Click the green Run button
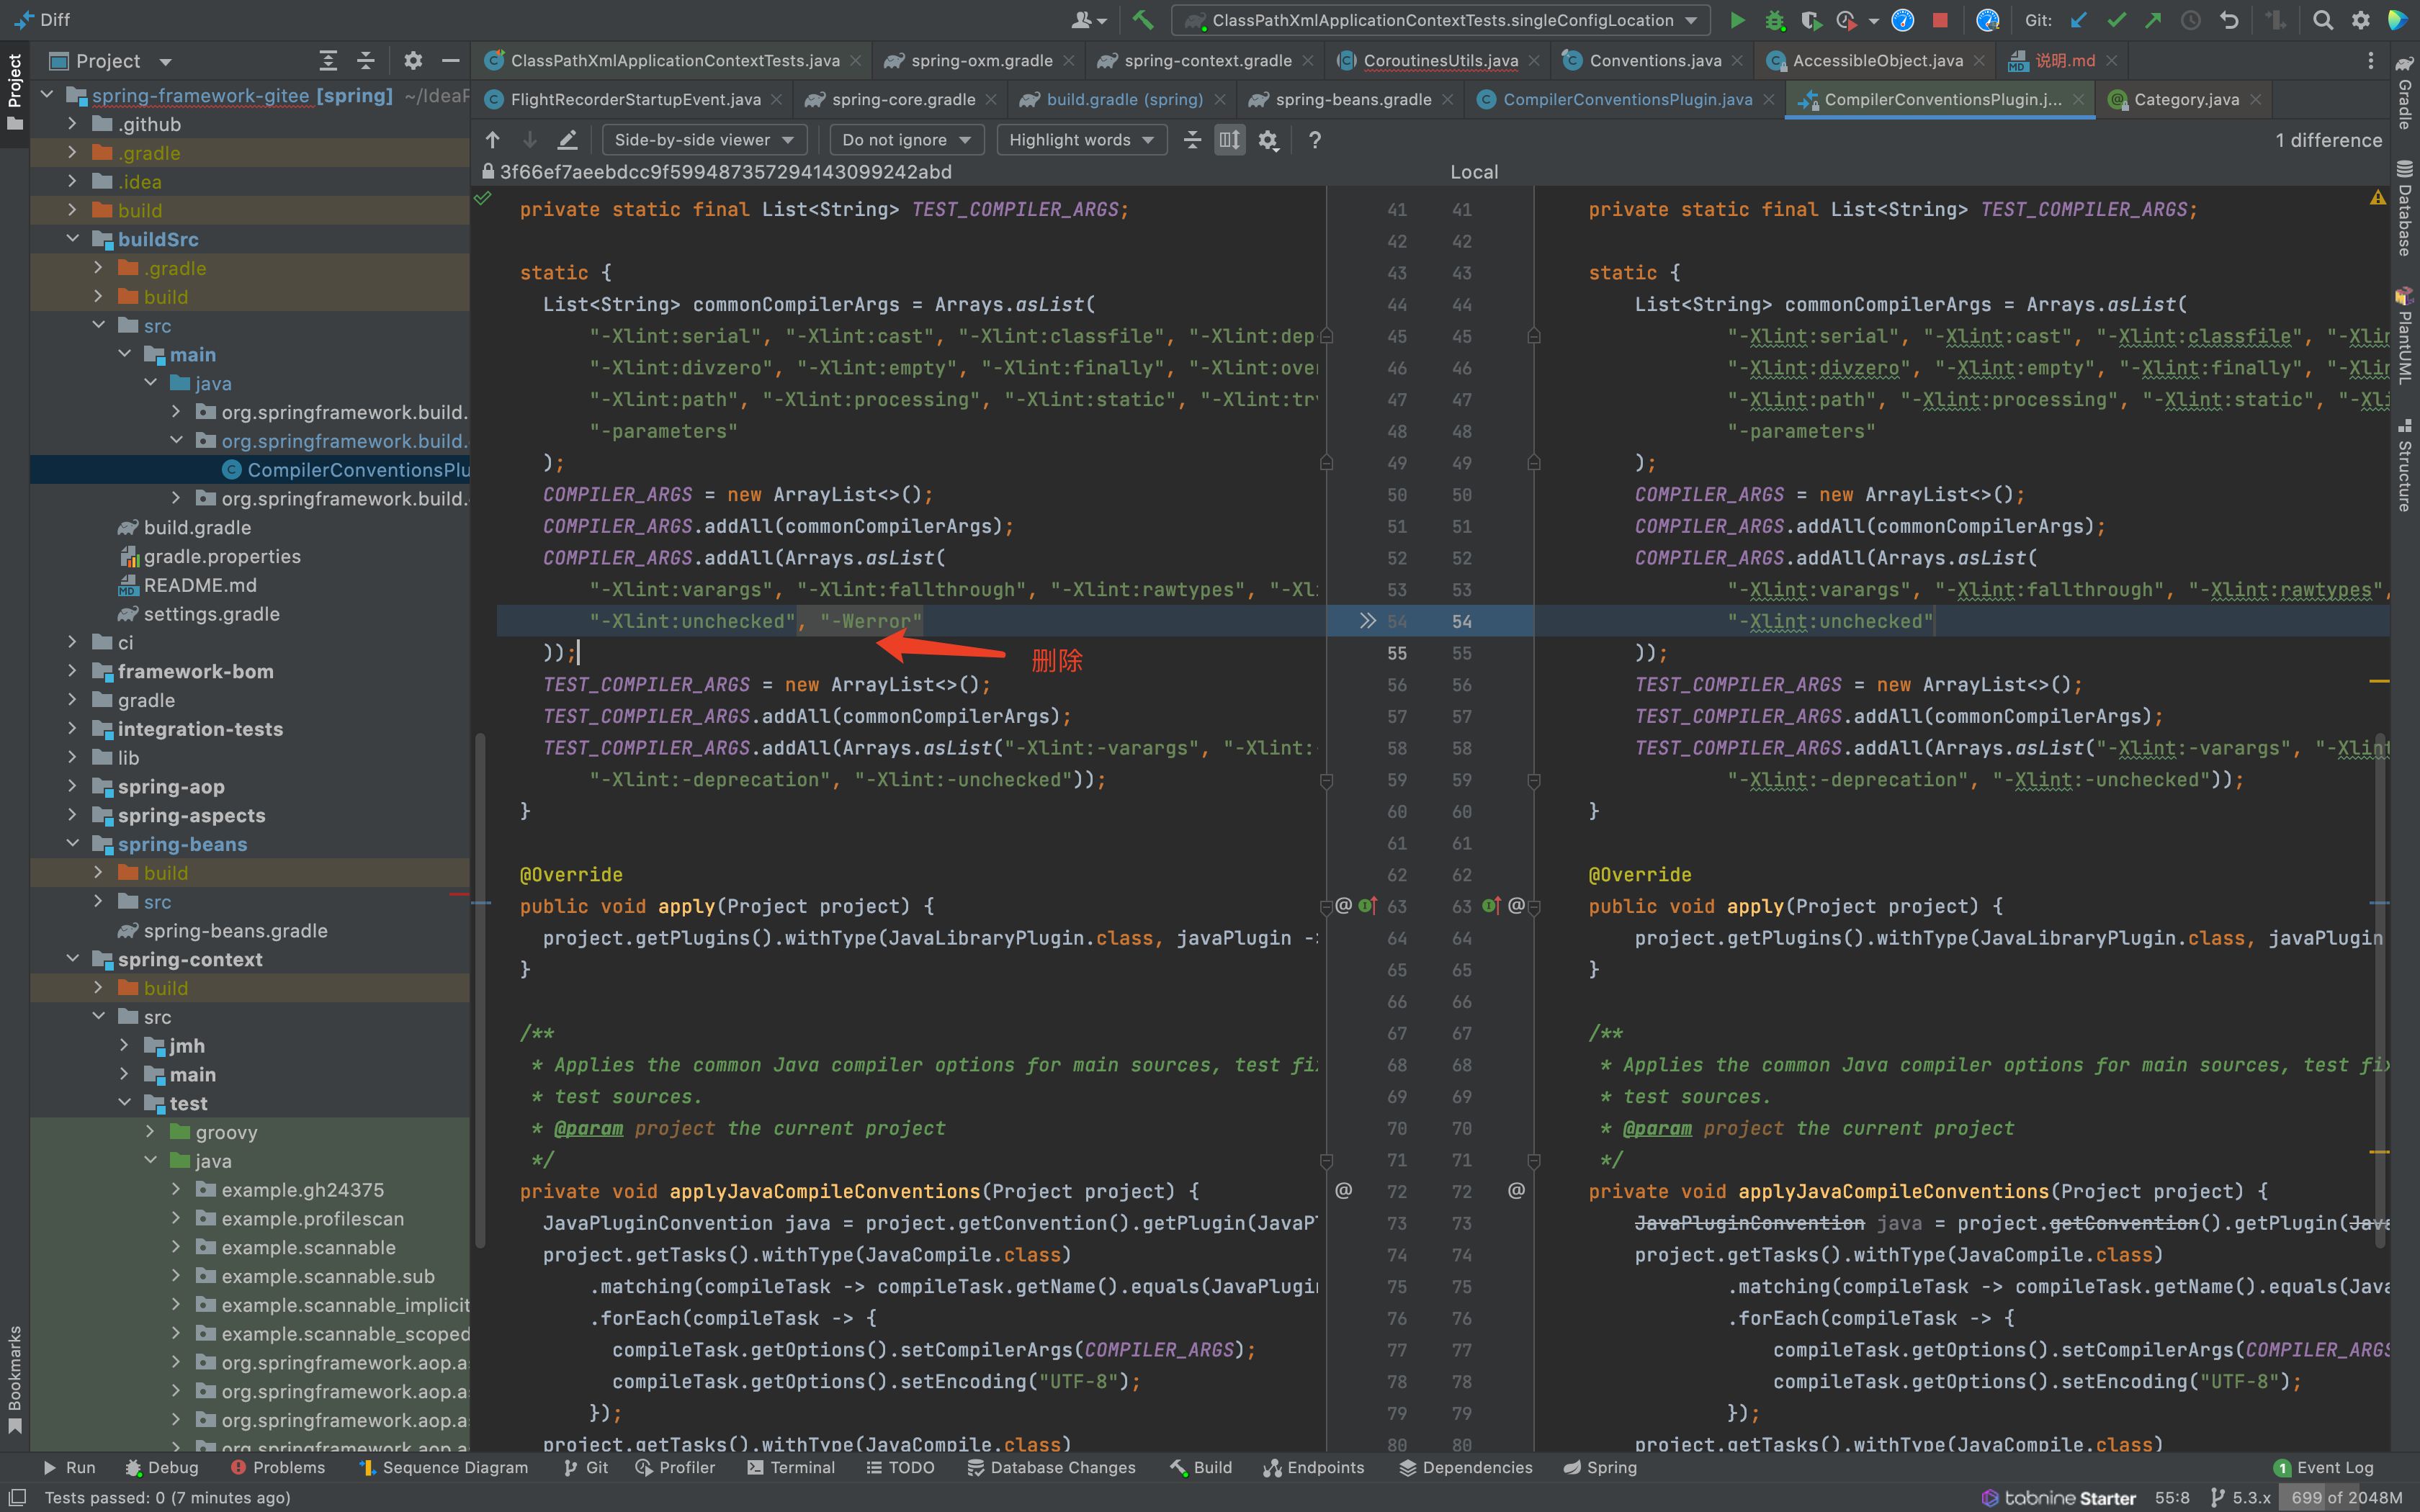The width and height of the screenshot is (2420, 1512). click(x=1737, y=20)
